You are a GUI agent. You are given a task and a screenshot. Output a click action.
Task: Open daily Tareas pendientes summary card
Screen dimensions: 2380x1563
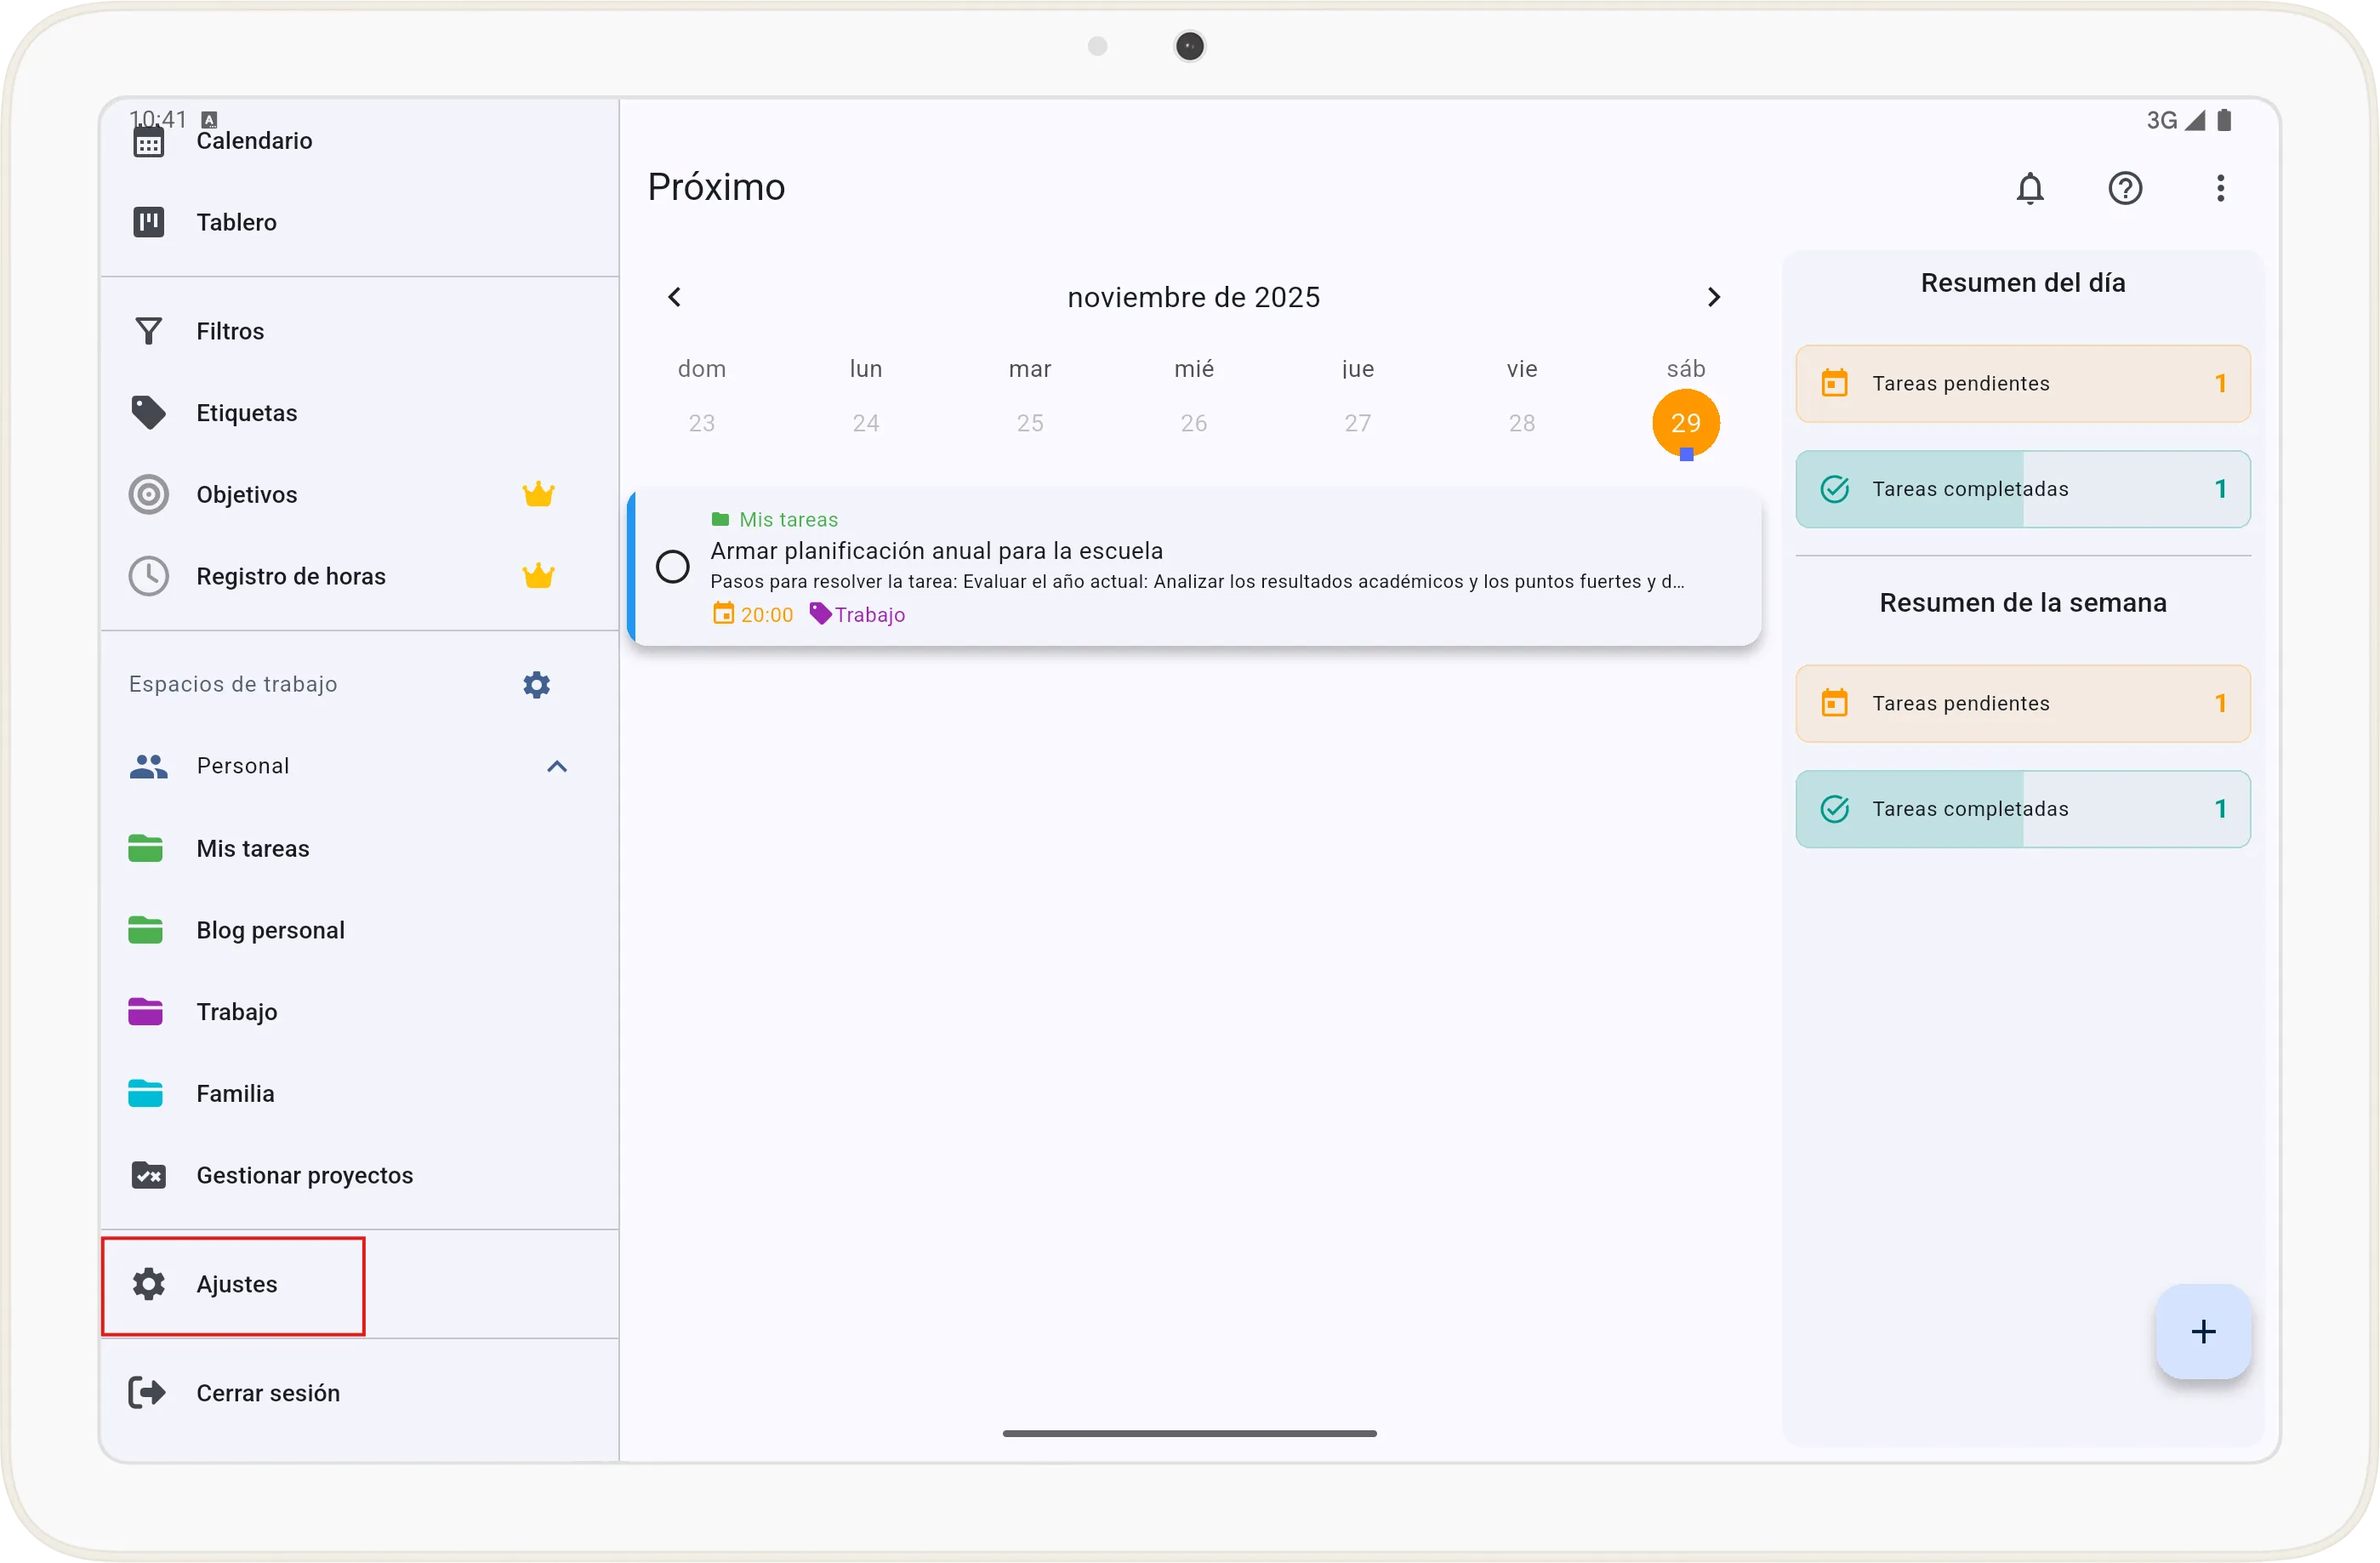pyautogui.click(x=2022, y=384)
